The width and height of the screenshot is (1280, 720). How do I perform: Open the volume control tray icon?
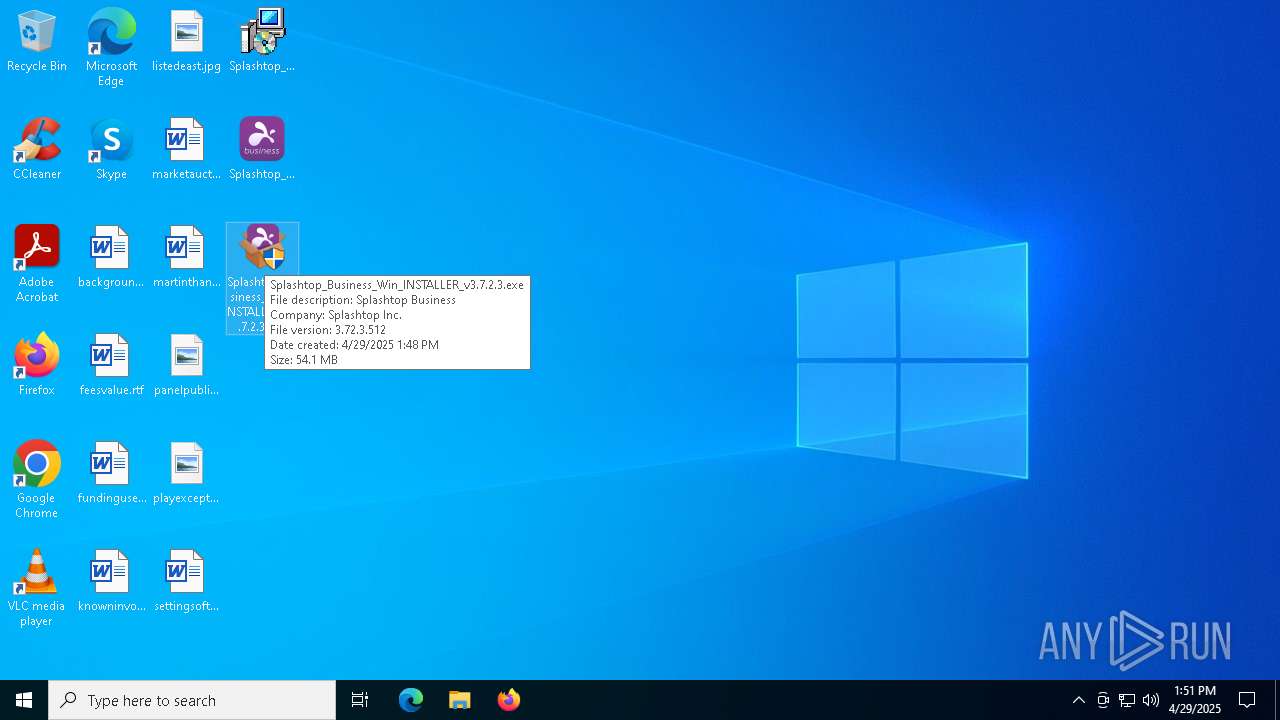click(x=1151, y=700)
